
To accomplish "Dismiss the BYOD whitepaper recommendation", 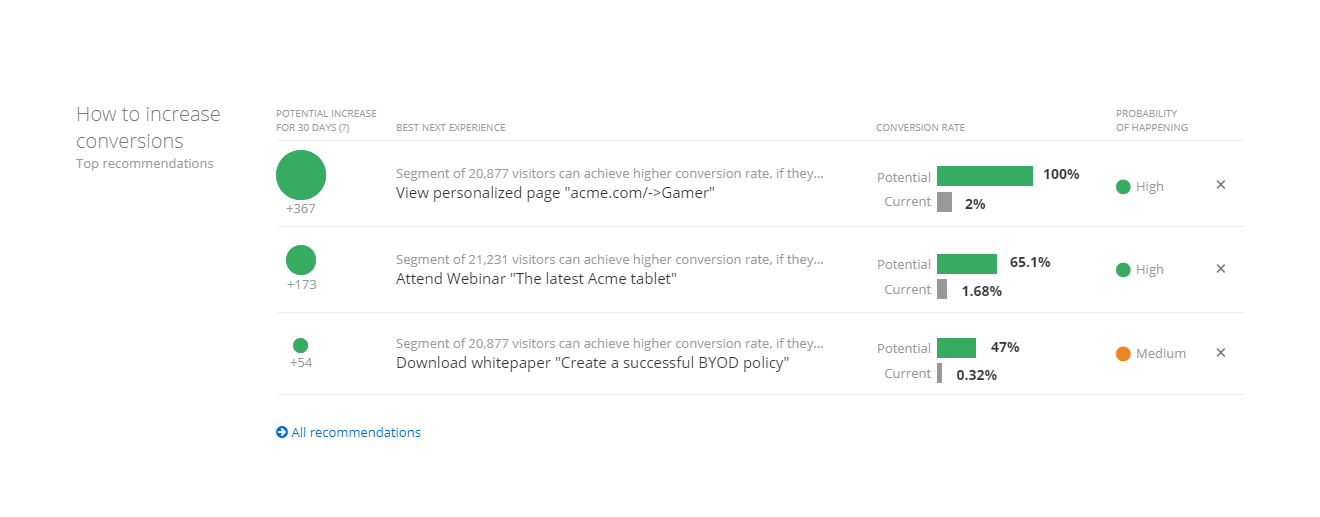I will (x=1220, y=353).
